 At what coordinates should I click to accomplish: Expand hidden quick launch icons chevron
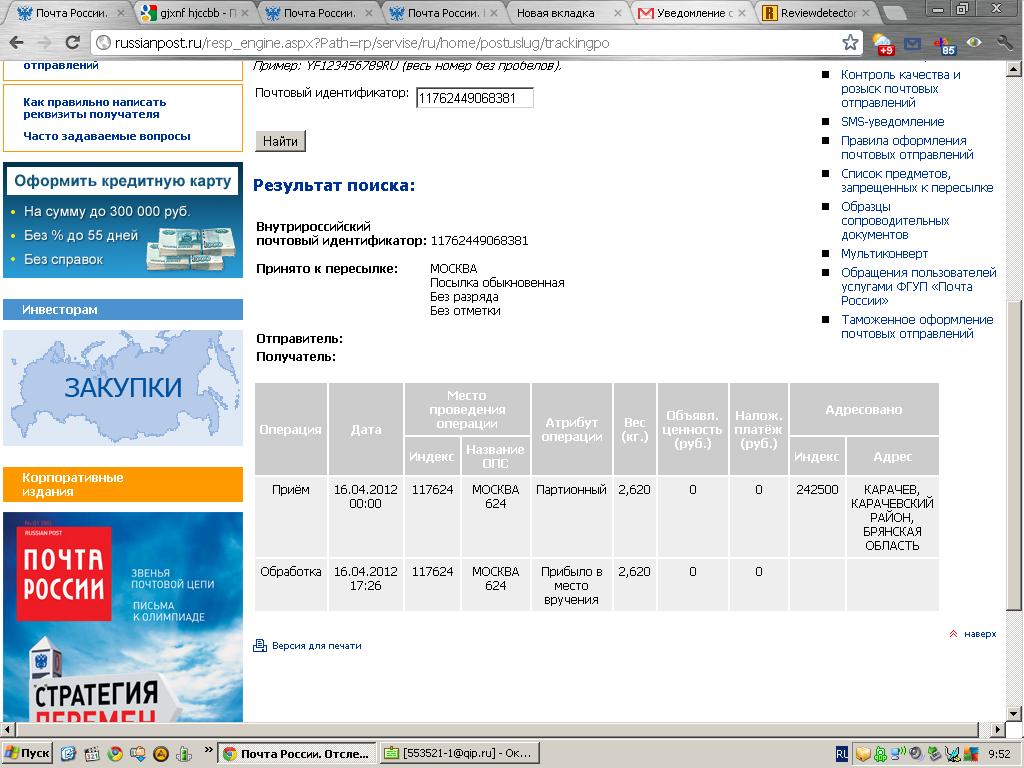click(208, 748)
